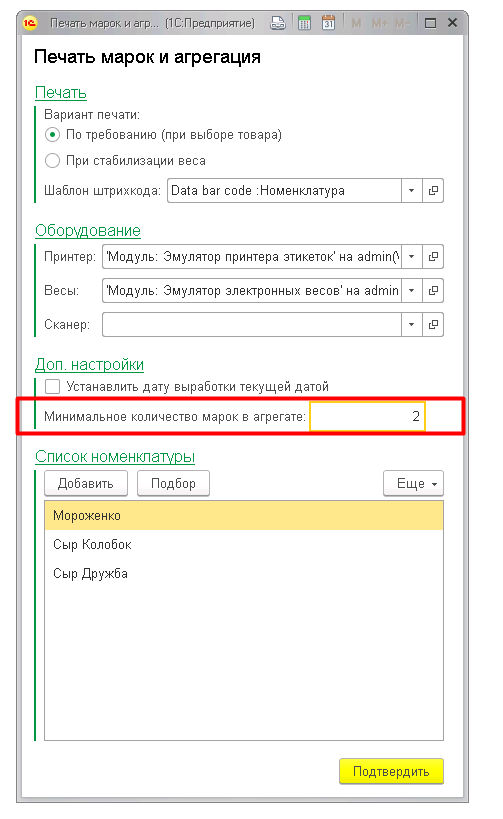This screenshot has width=503, height=819.
Task: Select the Мороженко list row
Action: [x=244, y=516]
